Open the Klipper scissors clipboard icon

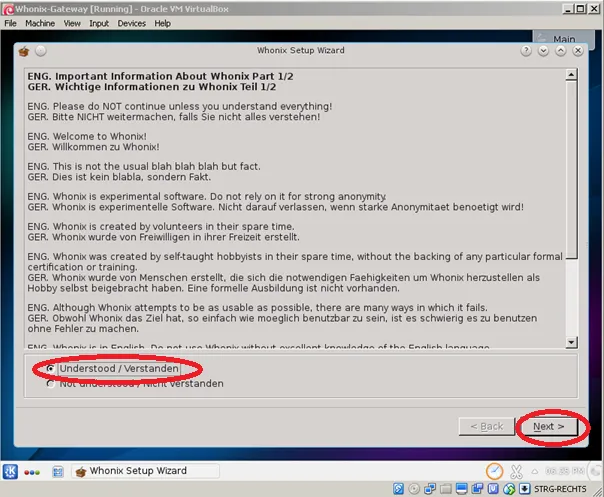516,471
